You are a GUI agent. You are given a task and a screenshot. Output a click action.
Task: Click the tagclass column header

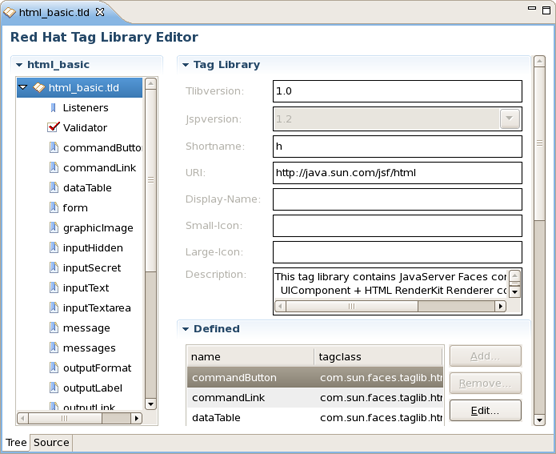pos(378,356)
